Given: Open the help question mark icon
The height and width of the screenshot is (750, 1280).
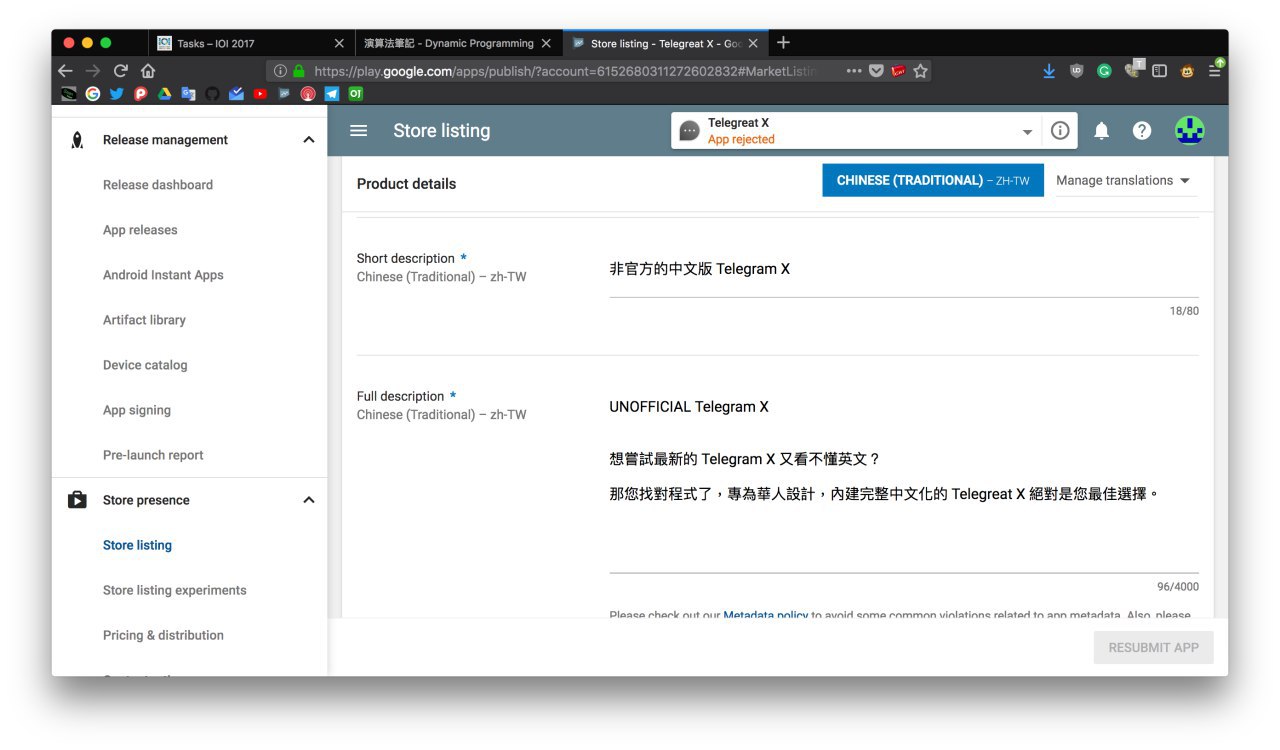Looking at the screenshot, I should point(1142,131).
